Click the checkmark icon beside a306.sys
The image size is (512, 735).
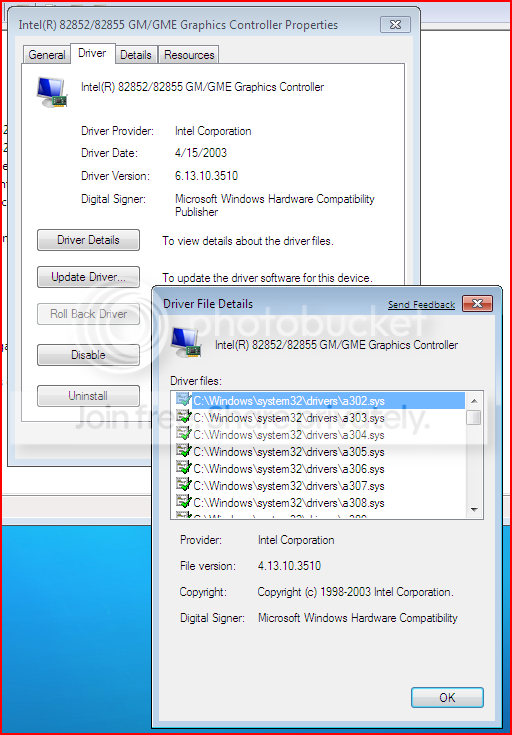pos(184,468)
